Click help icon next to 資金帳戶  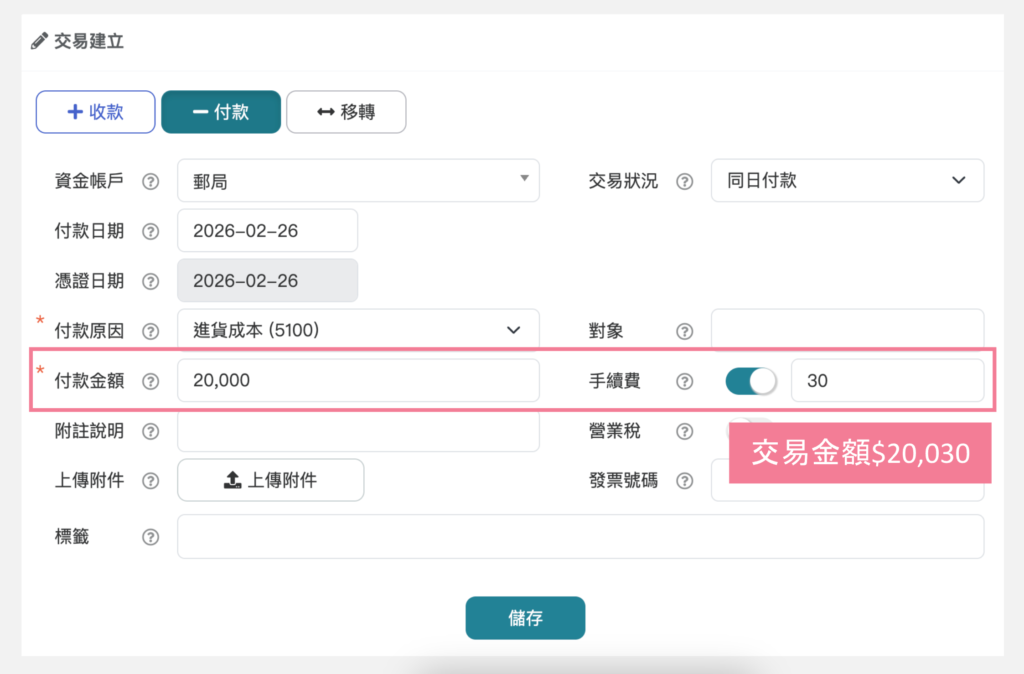click(x=150, y=181)
